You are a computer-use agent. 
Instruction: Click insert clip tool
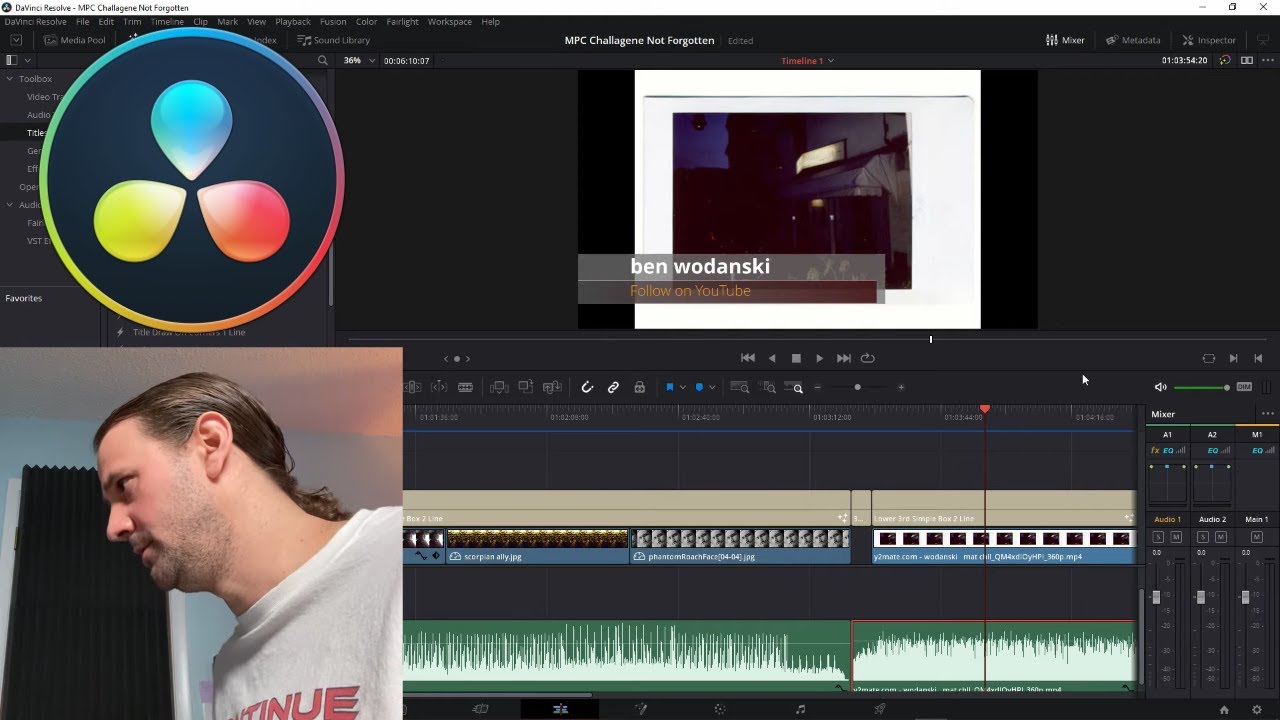[499, 387]
